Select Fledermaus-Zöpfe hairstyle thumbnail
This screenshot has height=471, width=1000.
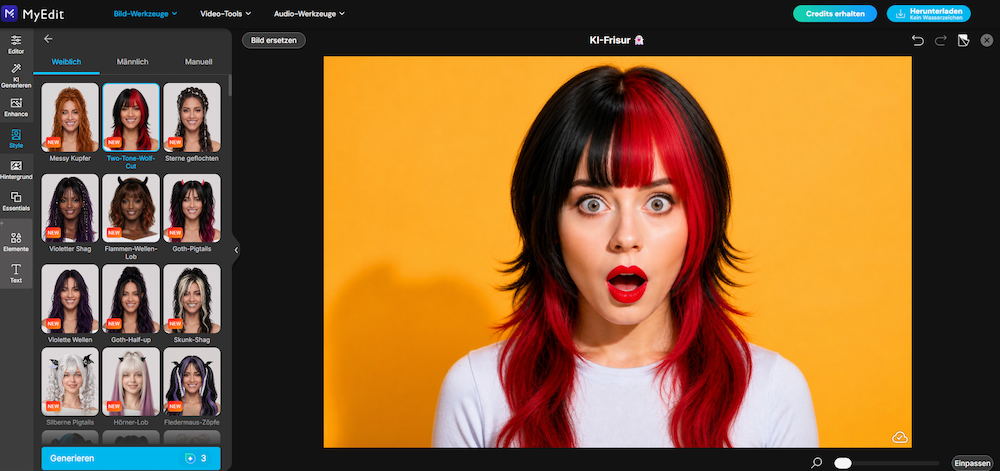point(192,381)
